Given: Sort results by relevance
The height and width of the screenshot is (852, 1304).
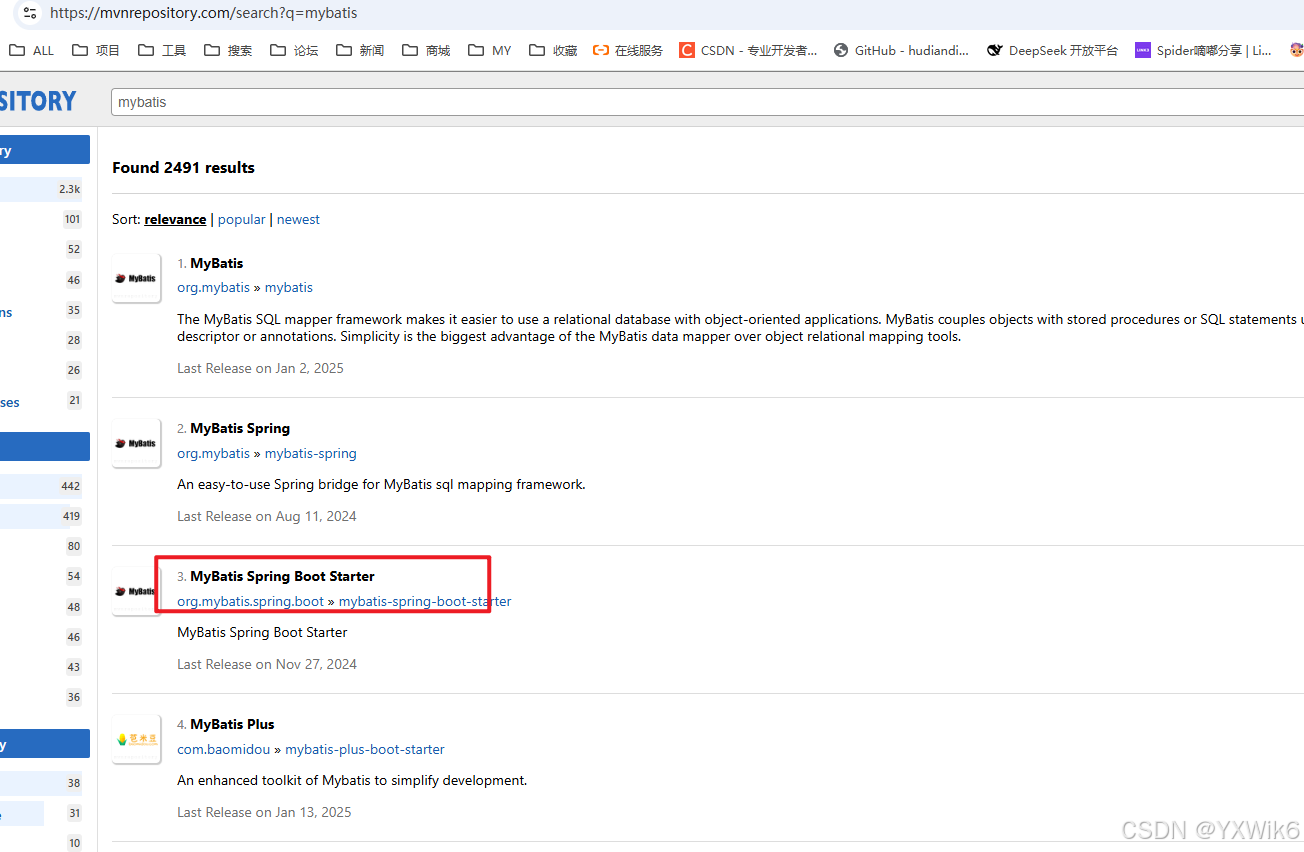Looking at the screenshot, I should (x=175, y=219).
